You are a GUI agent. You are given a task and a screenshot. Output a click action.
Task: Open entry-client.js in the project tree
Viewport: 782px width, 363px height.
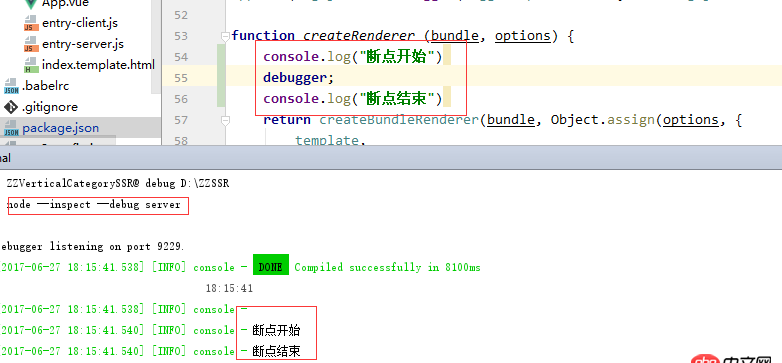point(80,23)
